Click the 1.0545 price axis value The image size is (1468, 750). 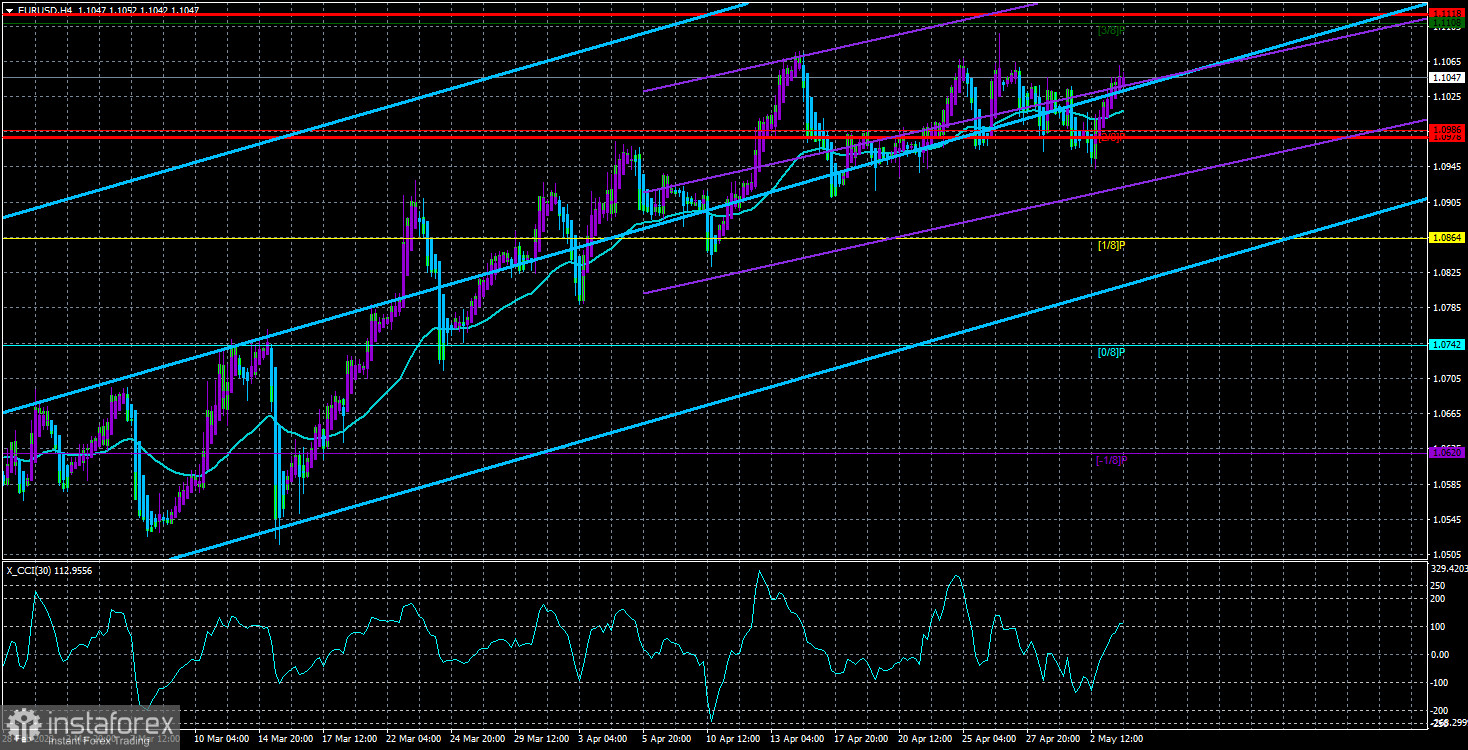[1446, 520]
